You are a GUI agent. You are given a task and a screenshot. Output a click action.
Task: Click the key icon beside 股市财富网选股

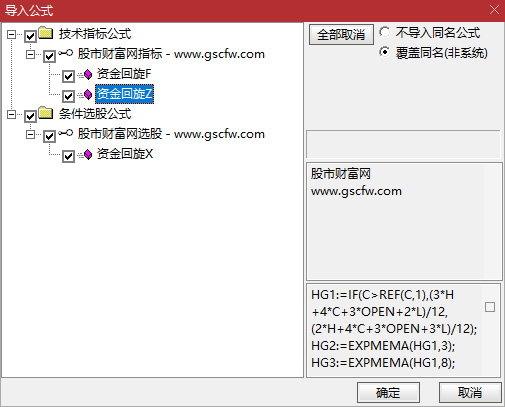[x=65, y=133]
